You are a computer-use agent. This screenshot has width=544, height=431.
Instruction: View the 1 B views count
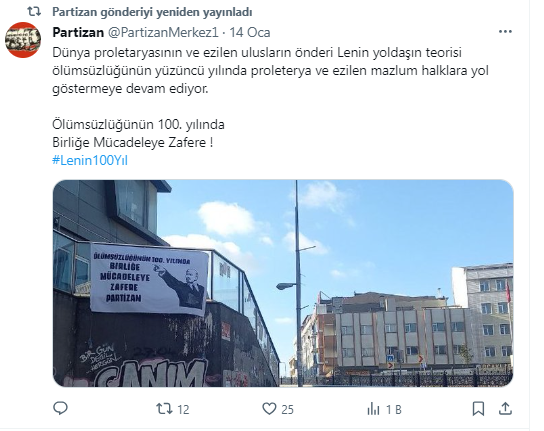tap(394, 409)
